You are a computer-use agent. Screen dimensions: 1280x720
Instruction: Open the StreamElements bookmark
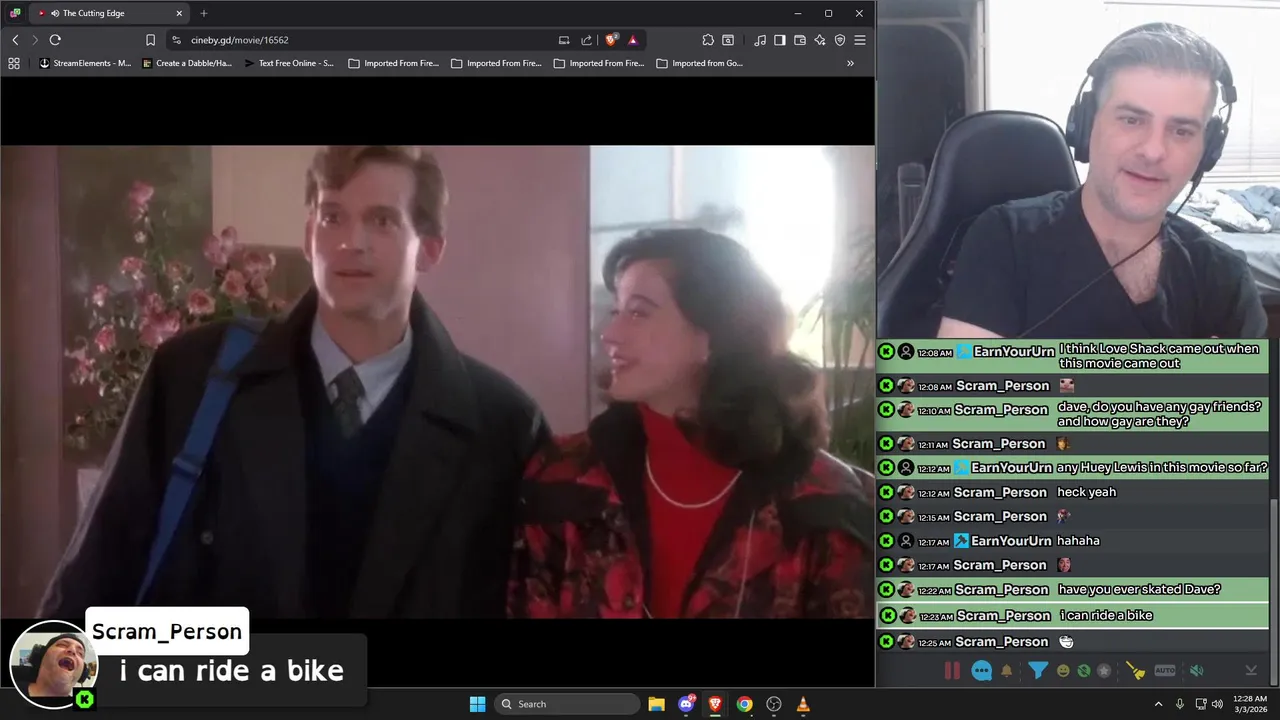point(85,63)
